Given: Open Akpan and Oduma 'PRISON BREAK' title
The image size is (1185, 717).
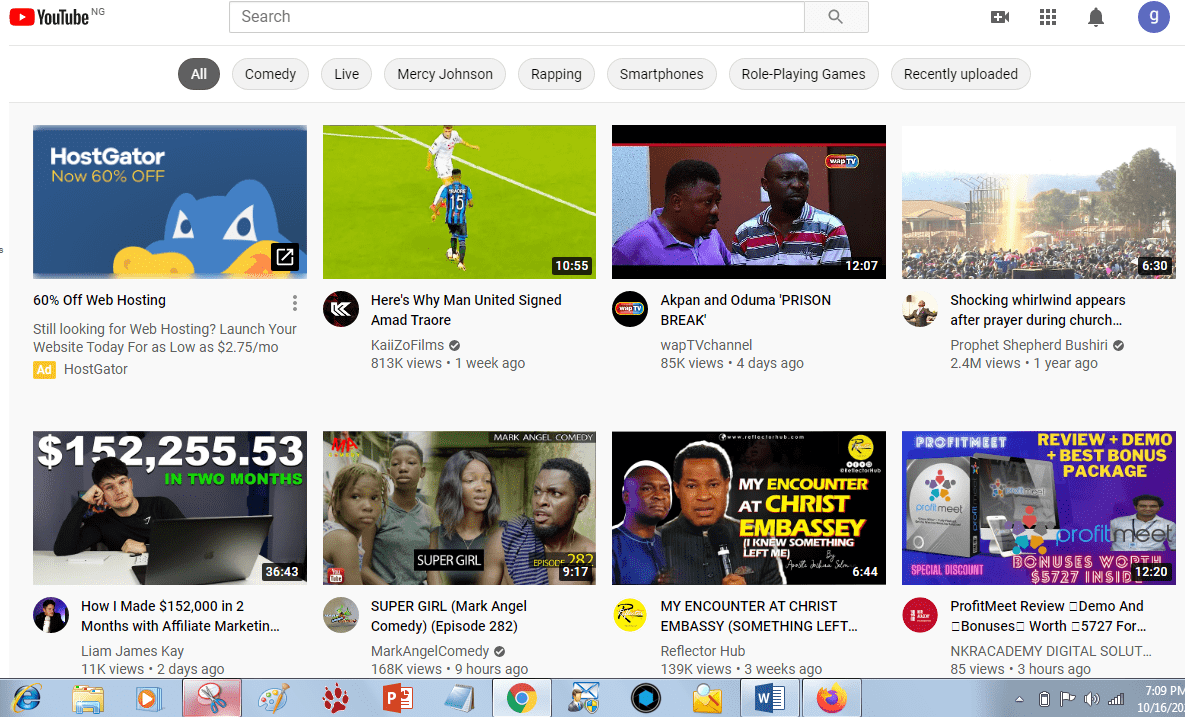Looking at the screenshot, I should (746, 310).
